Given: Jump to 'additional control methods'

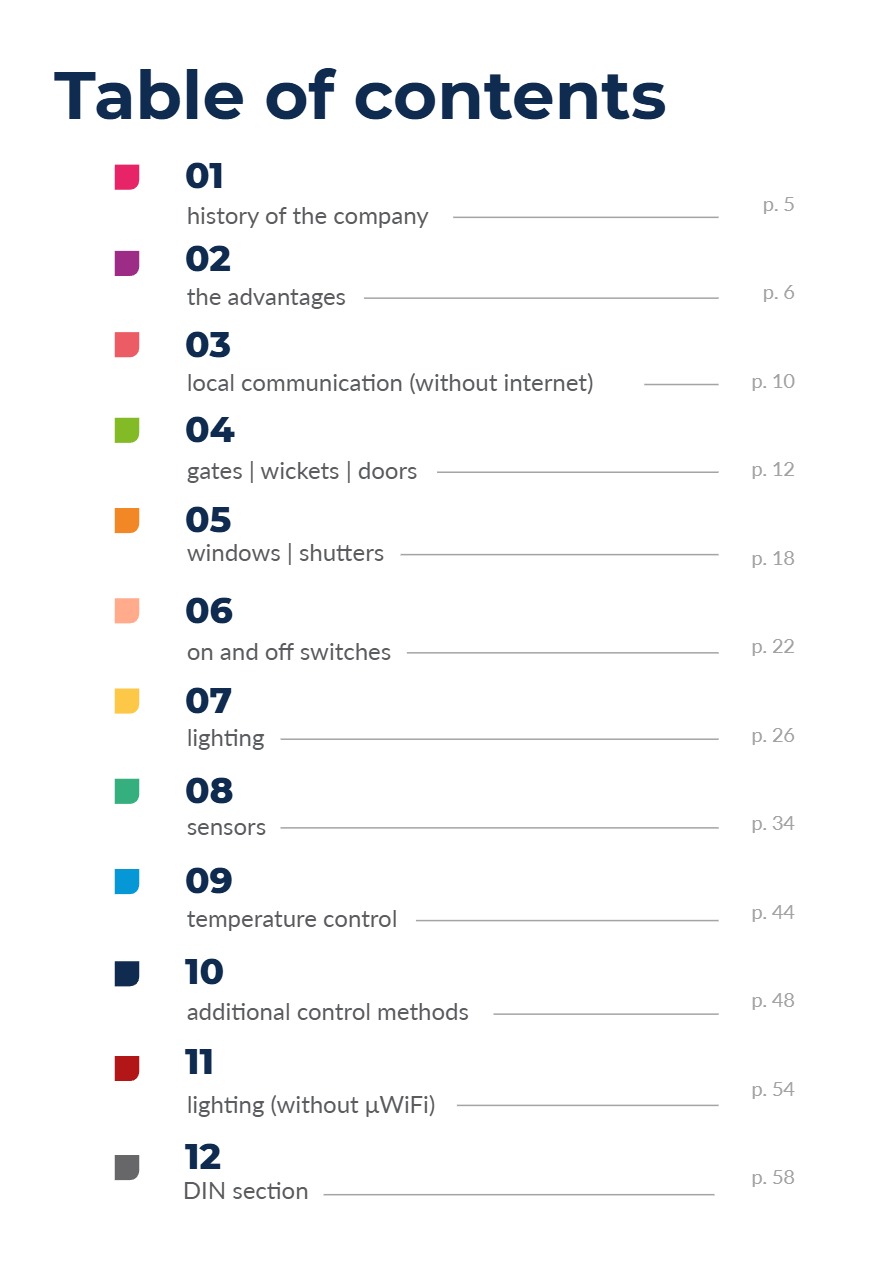Looking at the screenshot, I should pos(328,1012).
